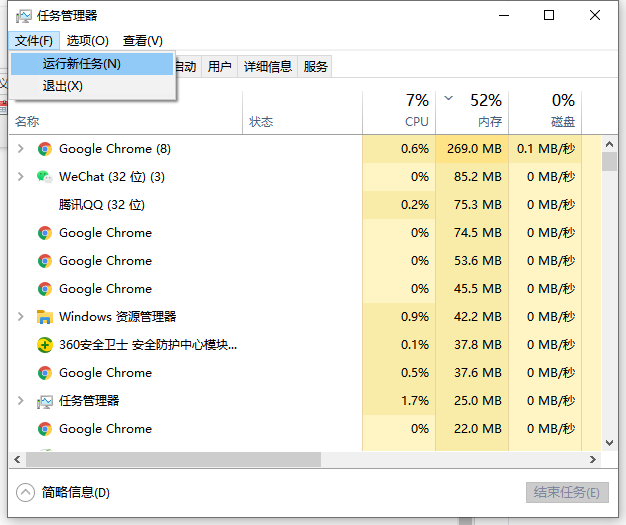The height and width of the screenshot is (525, 626).
Task: Switch to the 详细信息 tab
Action: [x=266, y=67]
